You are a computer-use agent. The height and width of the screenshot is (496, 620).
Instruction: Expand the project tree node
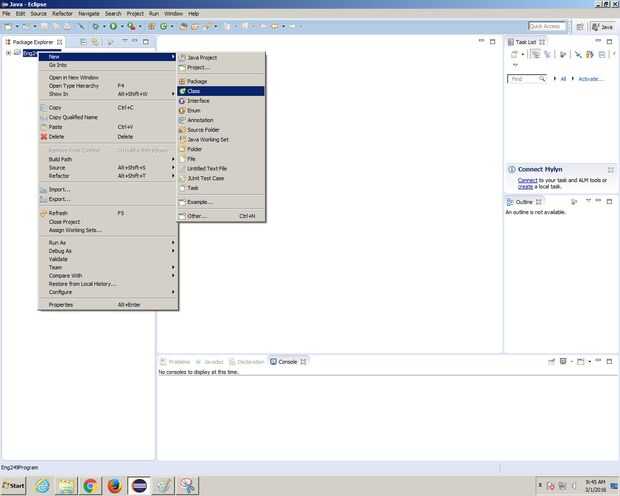[8, 53]
